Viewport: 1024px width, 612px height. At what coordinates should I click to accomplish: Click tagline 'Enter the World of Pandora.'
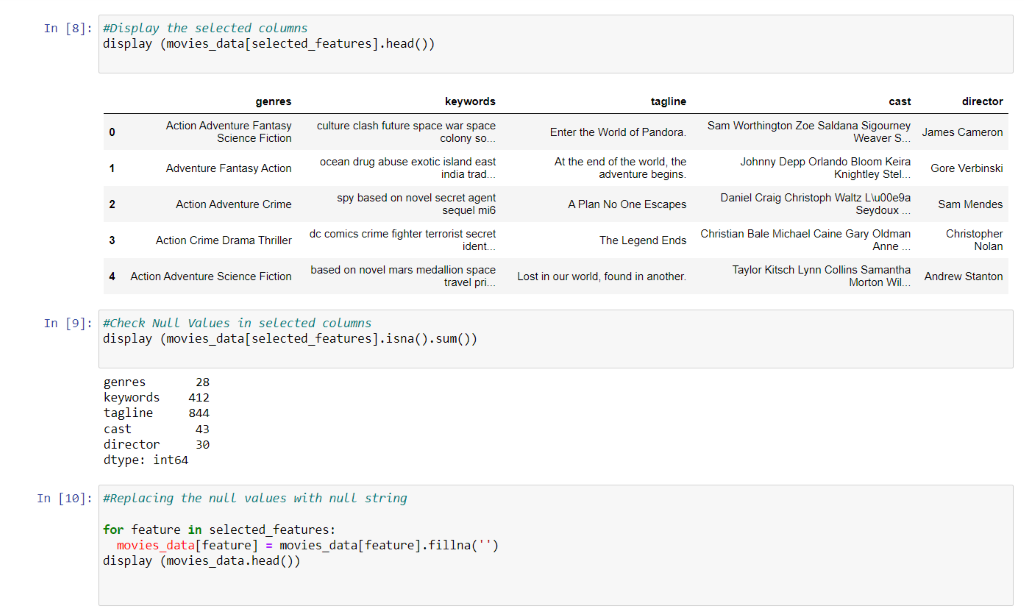point(618,132)
